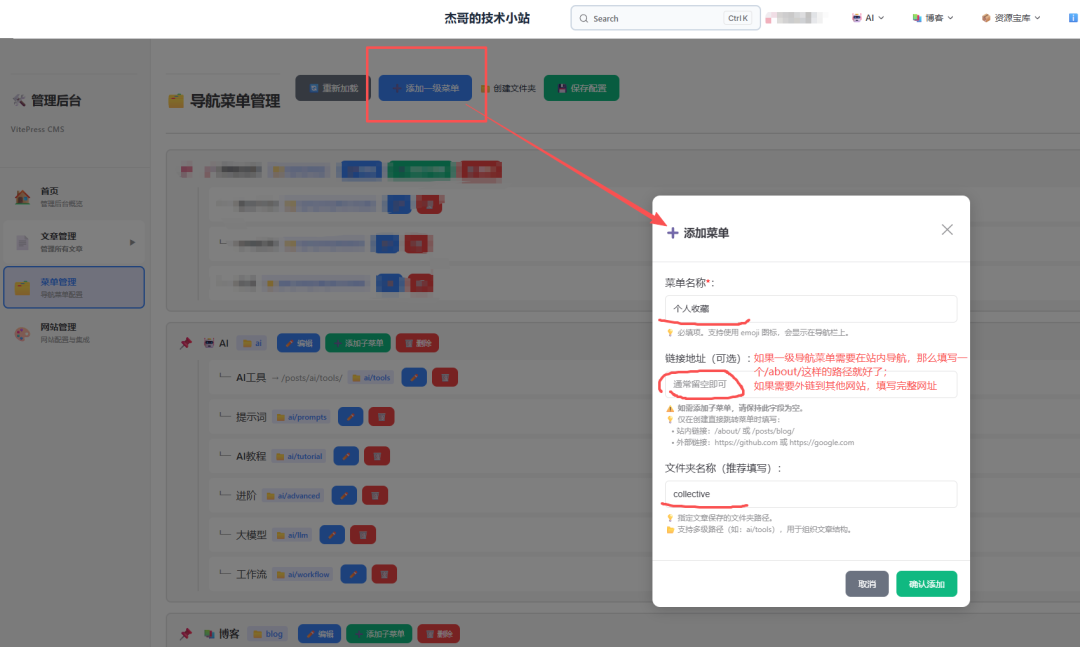Click the edit pencil icon for 进阶 row
This screenshot has width=1080, height=647.
coord(344,494)
